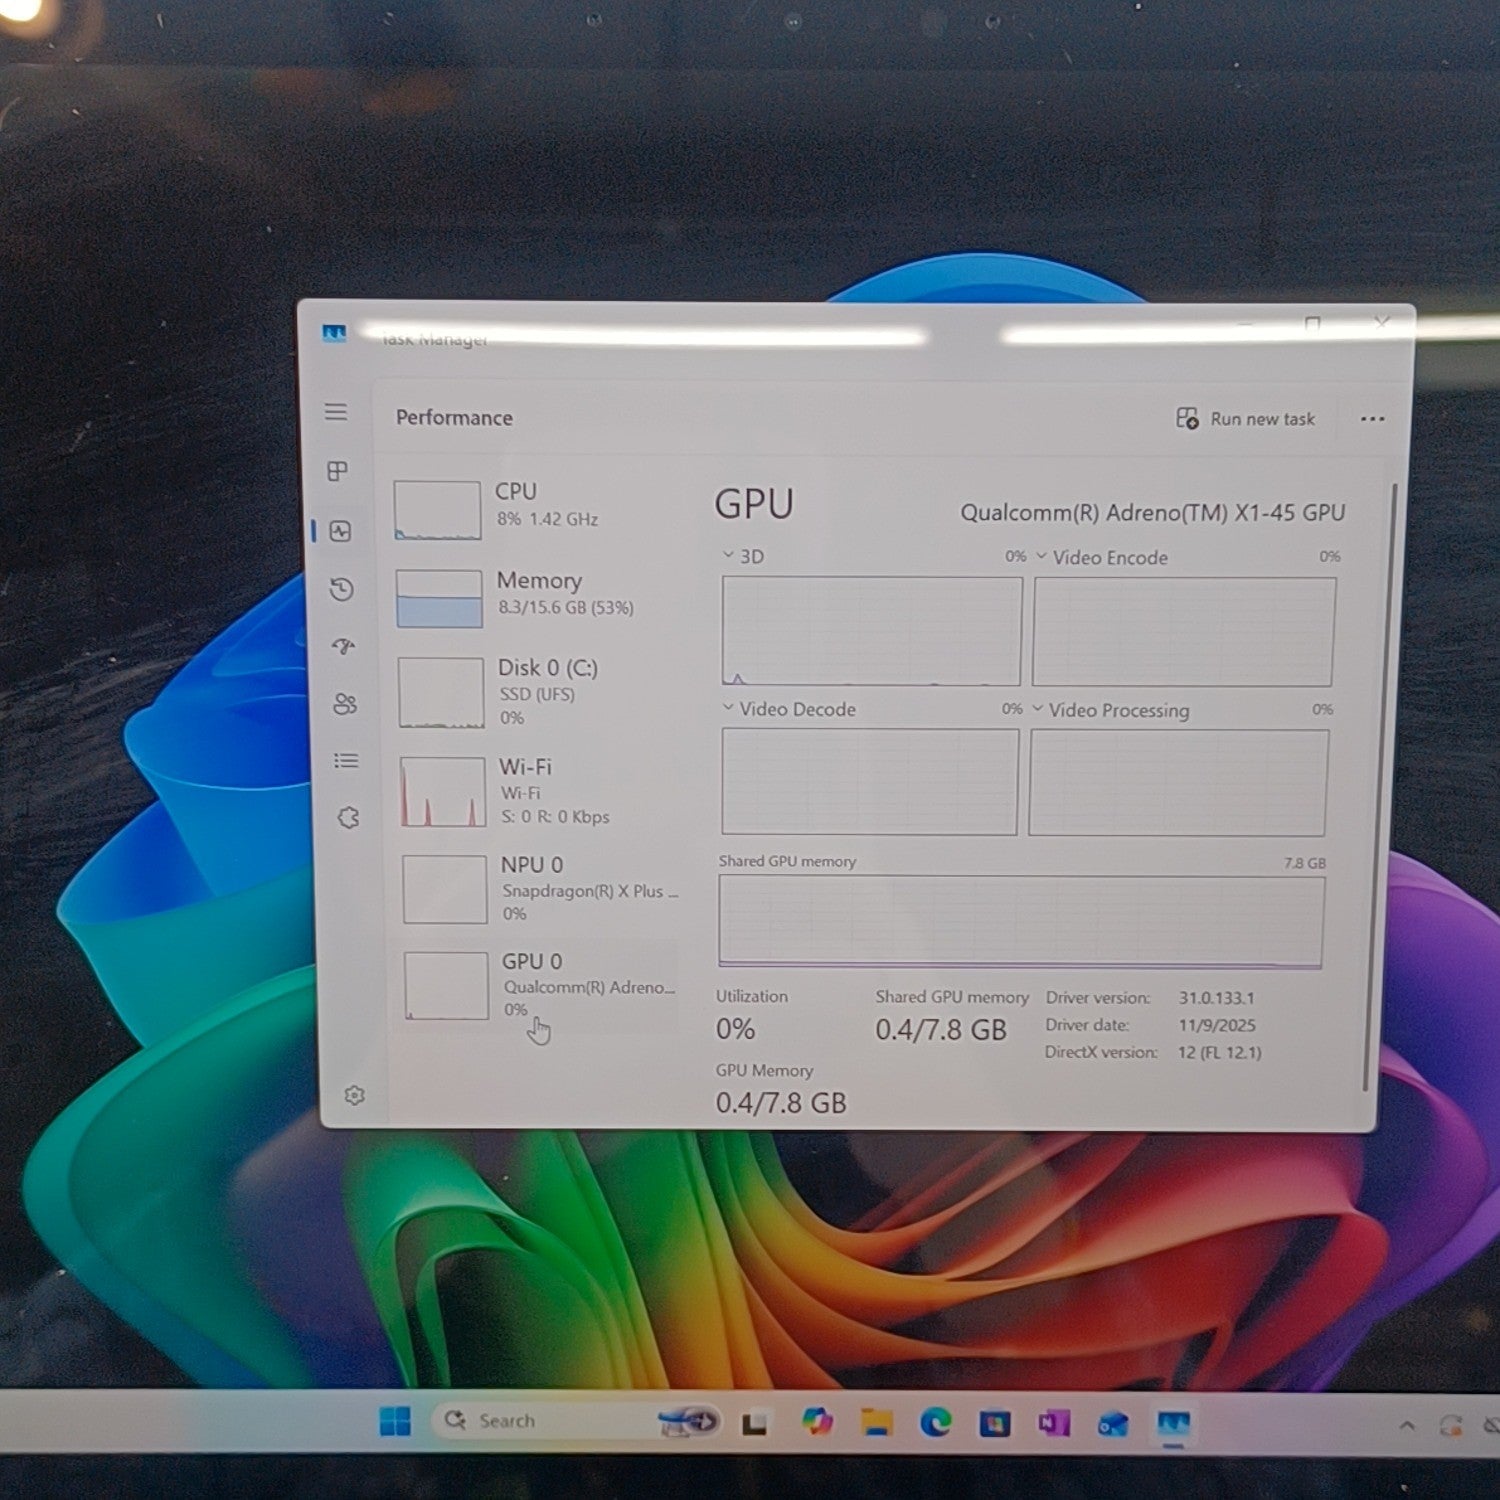The height and width of the screenshot is (1500, 1500).
Task: Open OneNote from the taskbar
Action: click(x=1053, y=1422)
